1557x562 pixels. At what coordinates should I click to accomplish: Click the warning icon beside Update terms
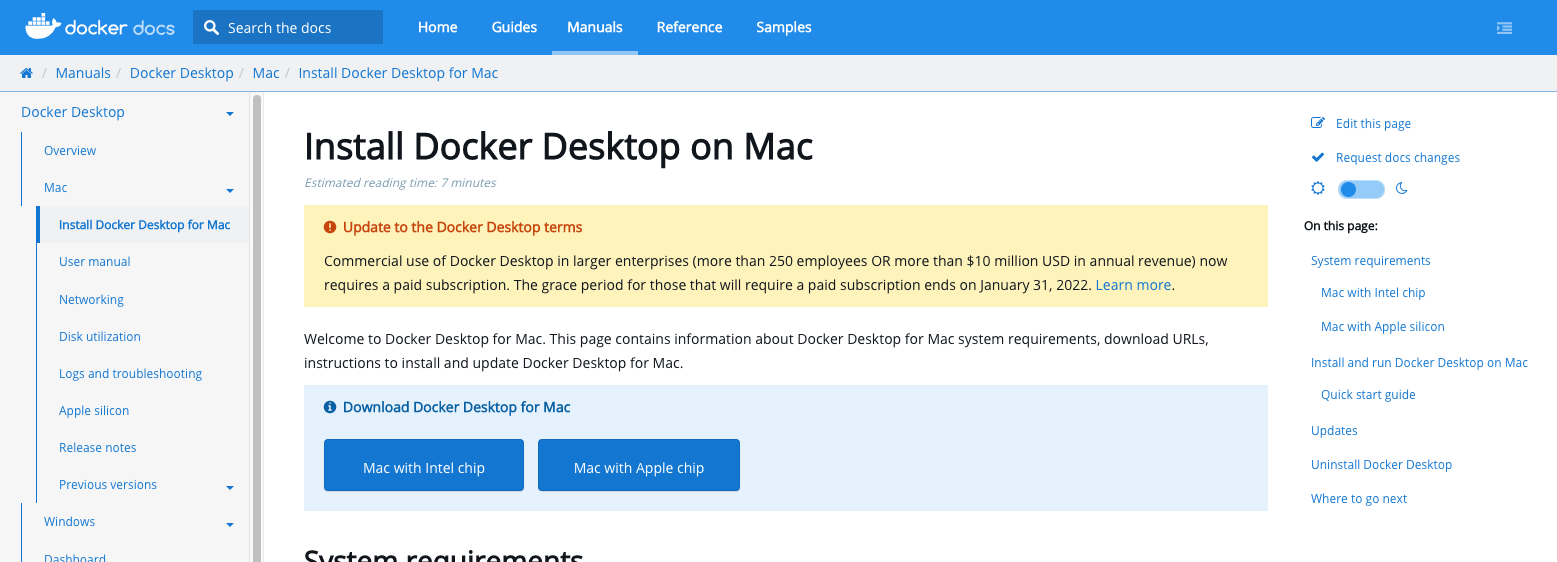coord(330,227)
